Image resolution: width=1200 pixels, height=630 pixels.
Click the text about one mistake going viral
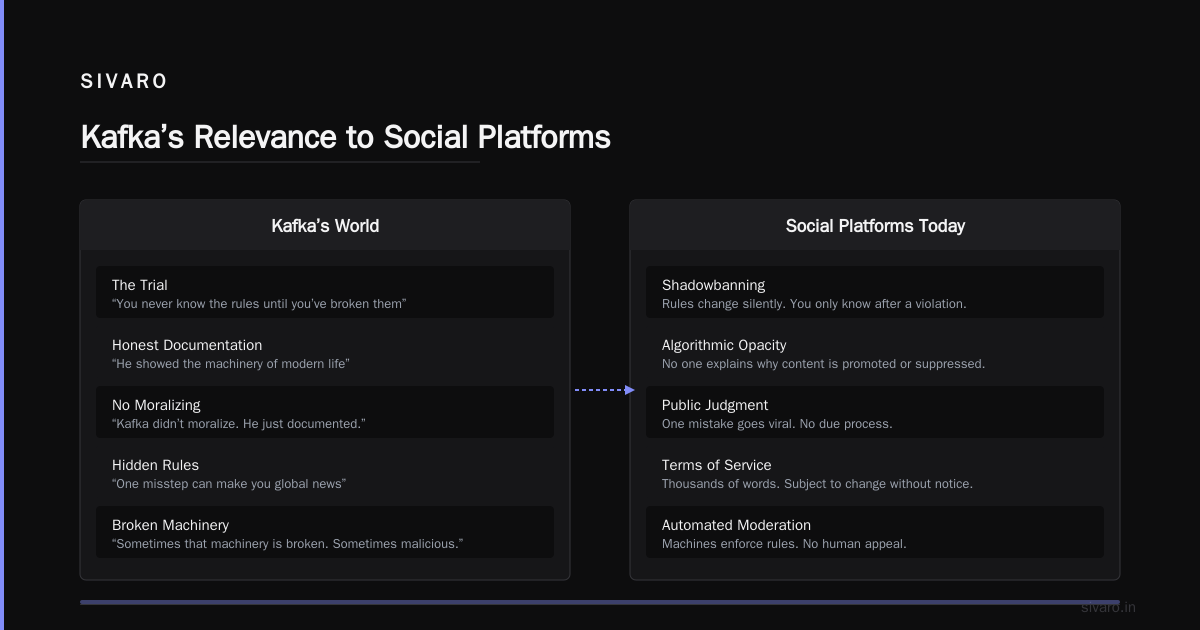[x=777, y=424]
